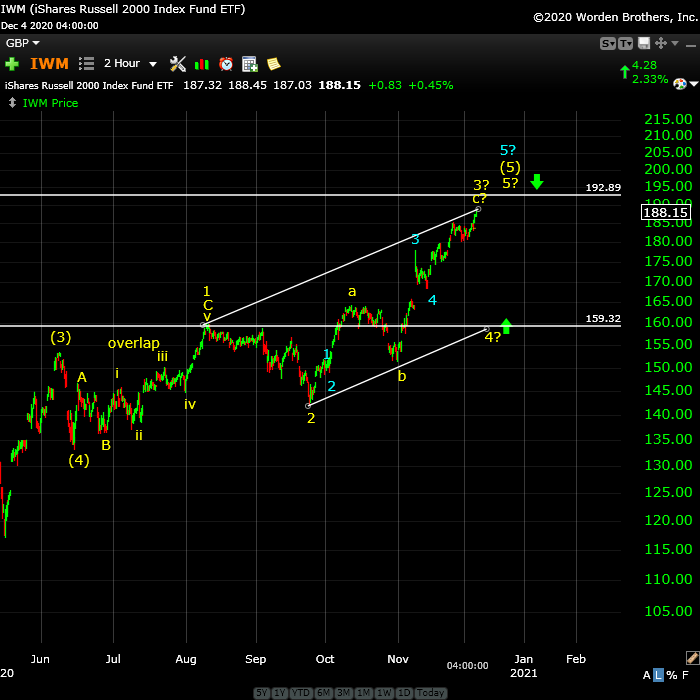This screenshot has width=700, height=700.
Task: Click the 215.00 price axis label
Action: coord(668,119)
